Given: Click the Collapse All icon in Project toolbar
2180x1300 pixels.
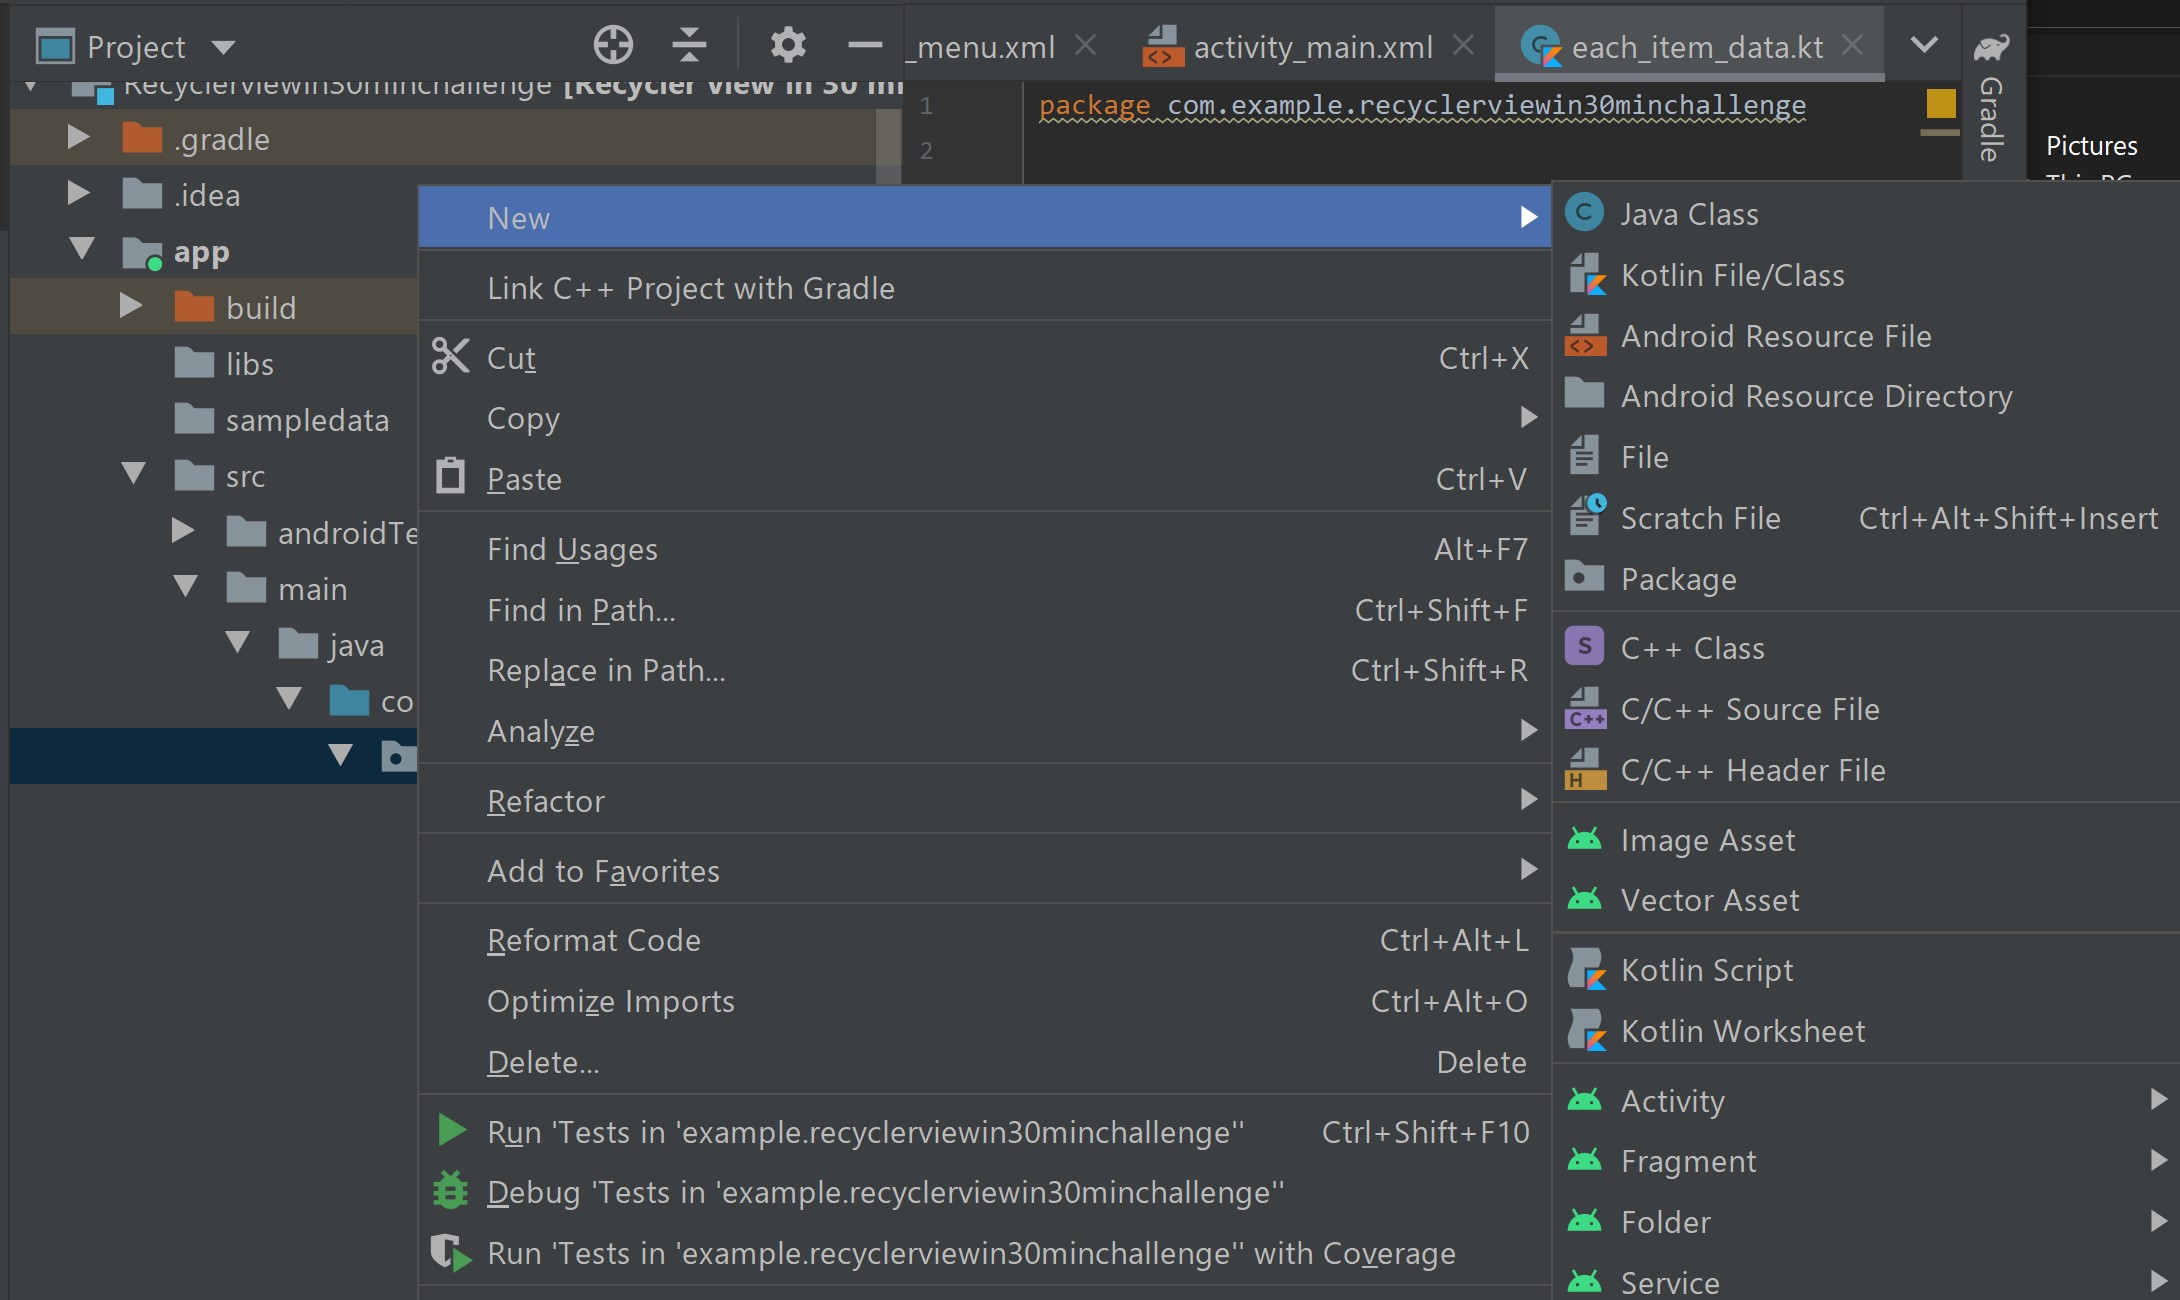Looking at the screenshot, I should coord(689,44).
